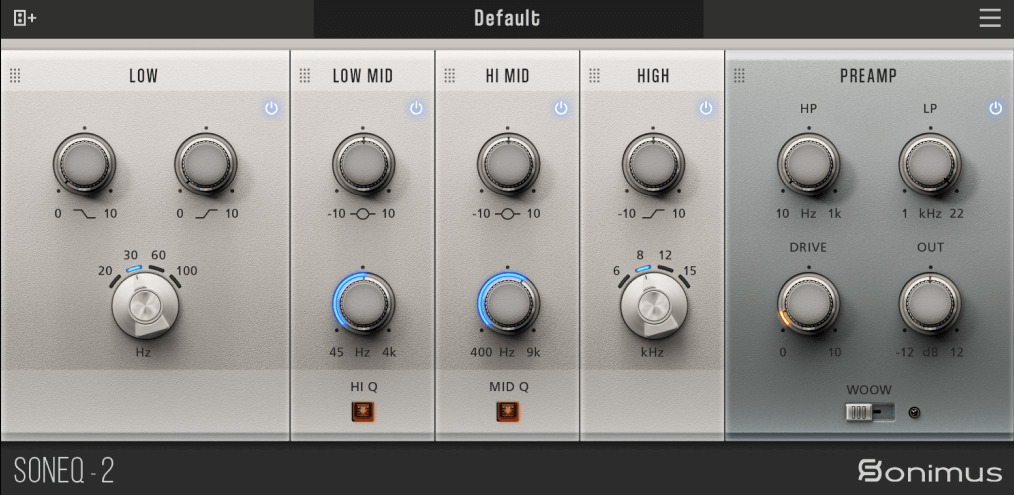Toggle the HIGH band power button
This screenshot has width=1014, height=495.
(x=706, y=109)
